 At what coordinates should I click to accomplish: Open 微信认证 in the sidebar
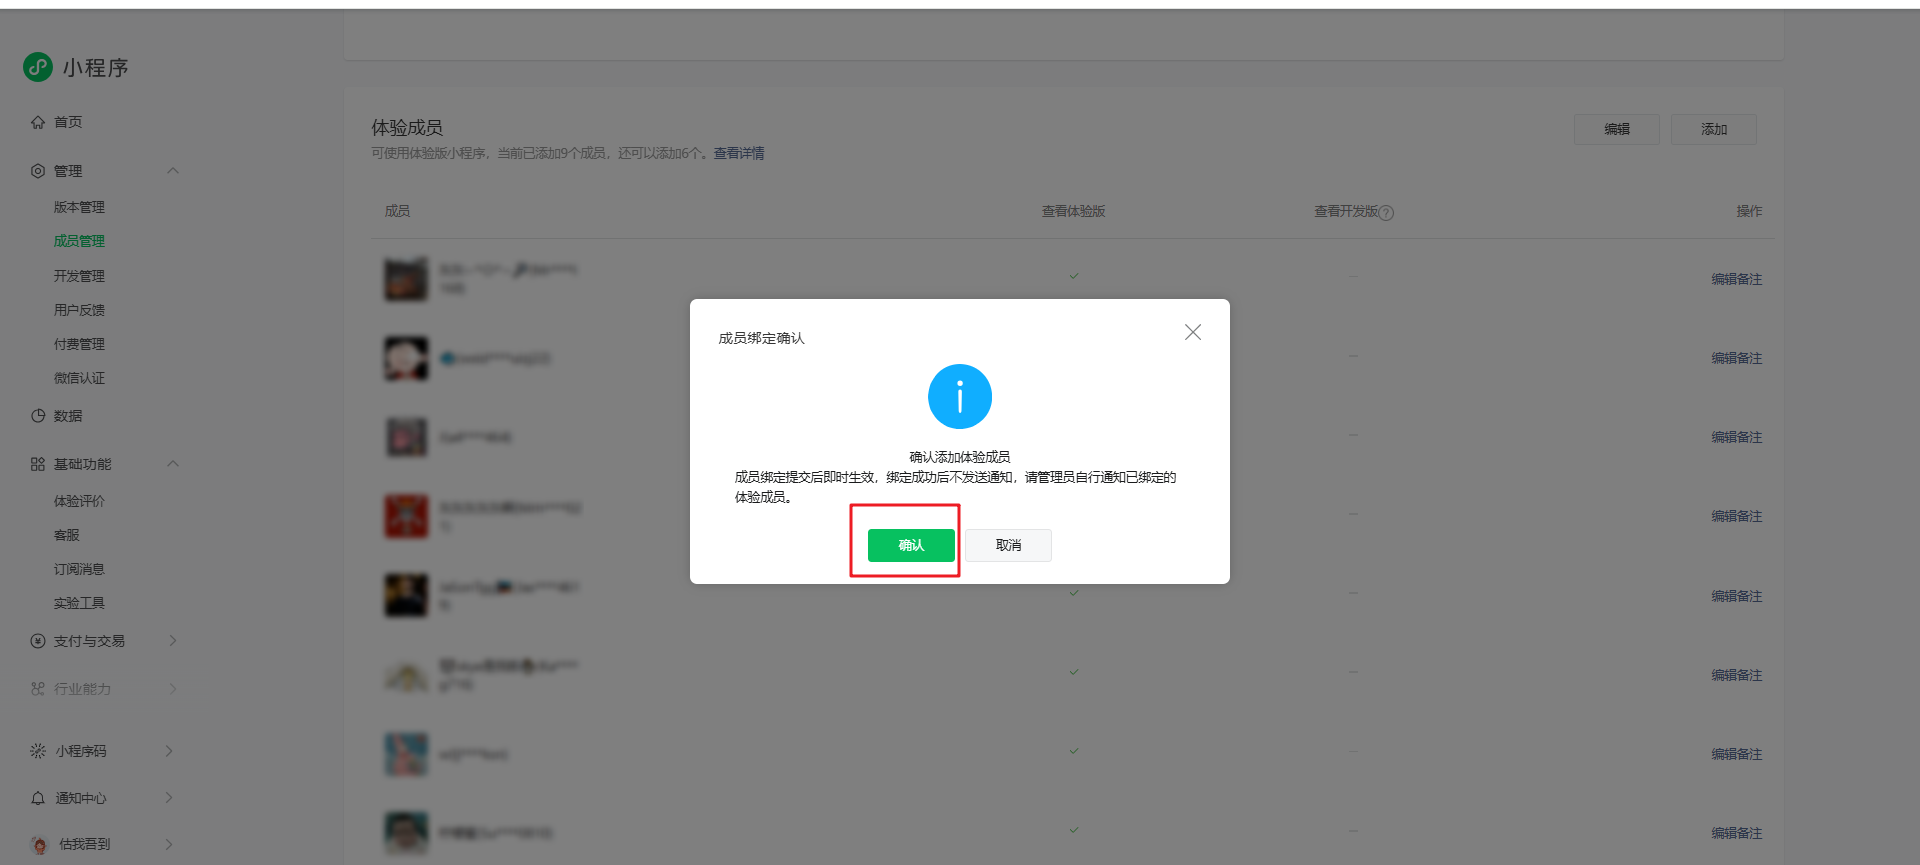[x=79, y=378]
